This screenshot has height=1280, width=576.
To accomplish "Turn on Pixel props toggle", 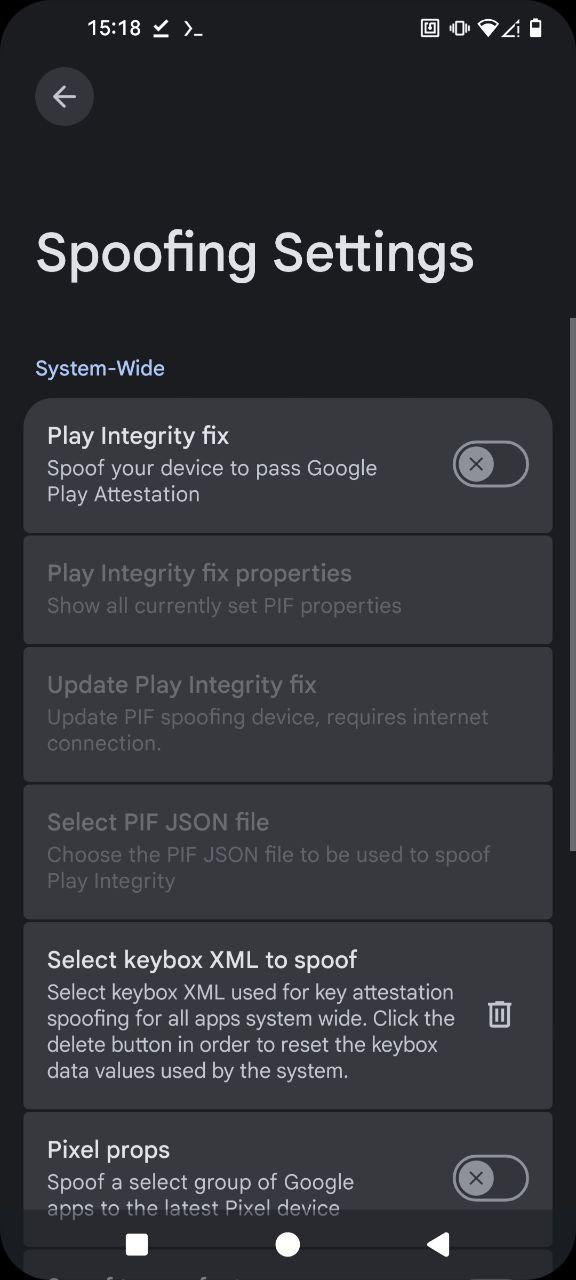I will click(x=490, y=1178).
